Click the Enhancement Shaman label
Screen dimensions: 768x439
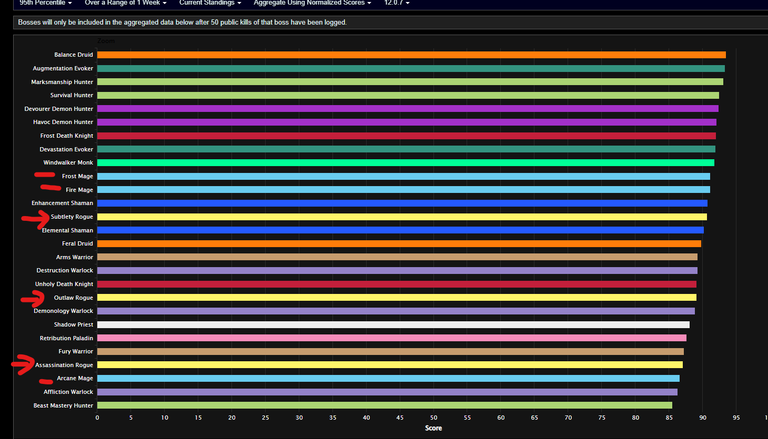point(62,203)
